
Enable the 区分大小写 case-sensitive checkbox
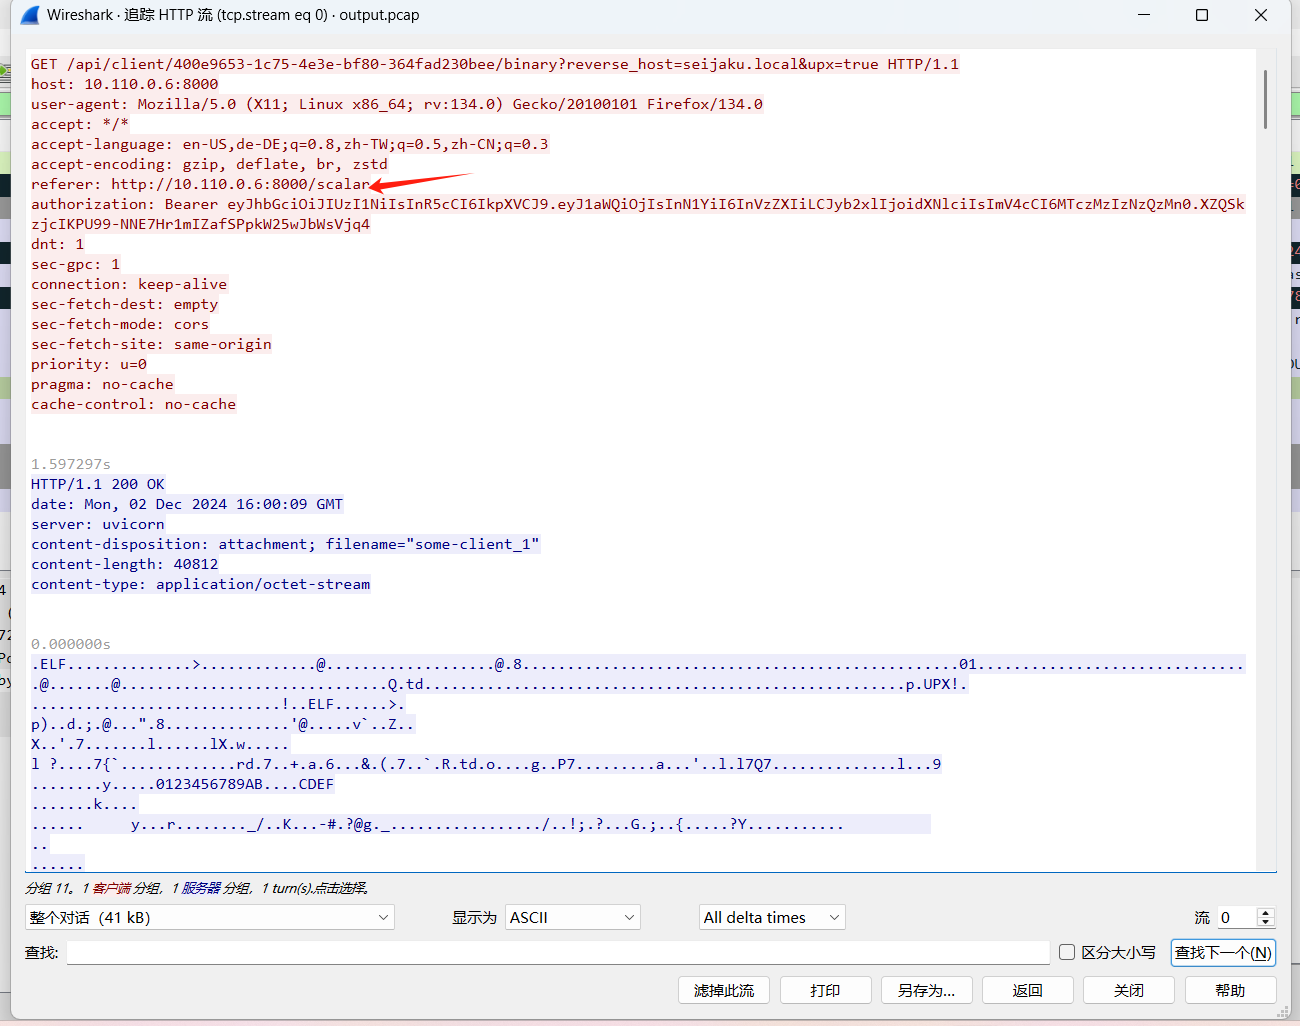pos(1067,952)
